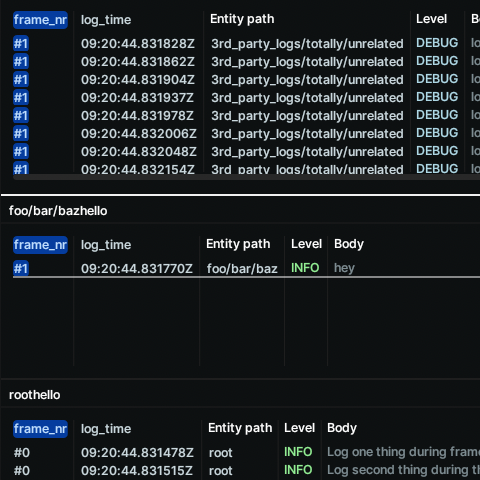Select #1 frame link at 09:20:44.831978Z
Screen dimensions: 480x480
21,116
